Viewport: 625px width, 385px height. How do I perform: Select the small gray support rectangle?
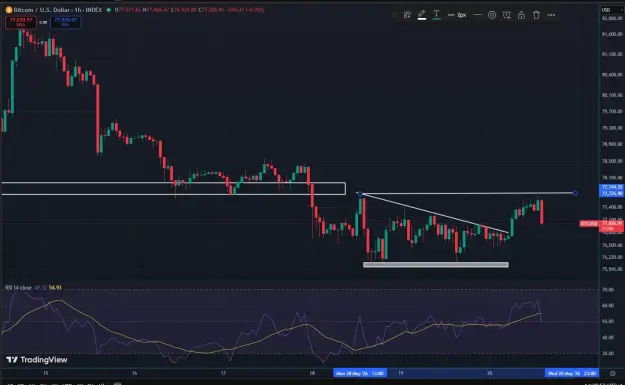(x=436, y=265)
